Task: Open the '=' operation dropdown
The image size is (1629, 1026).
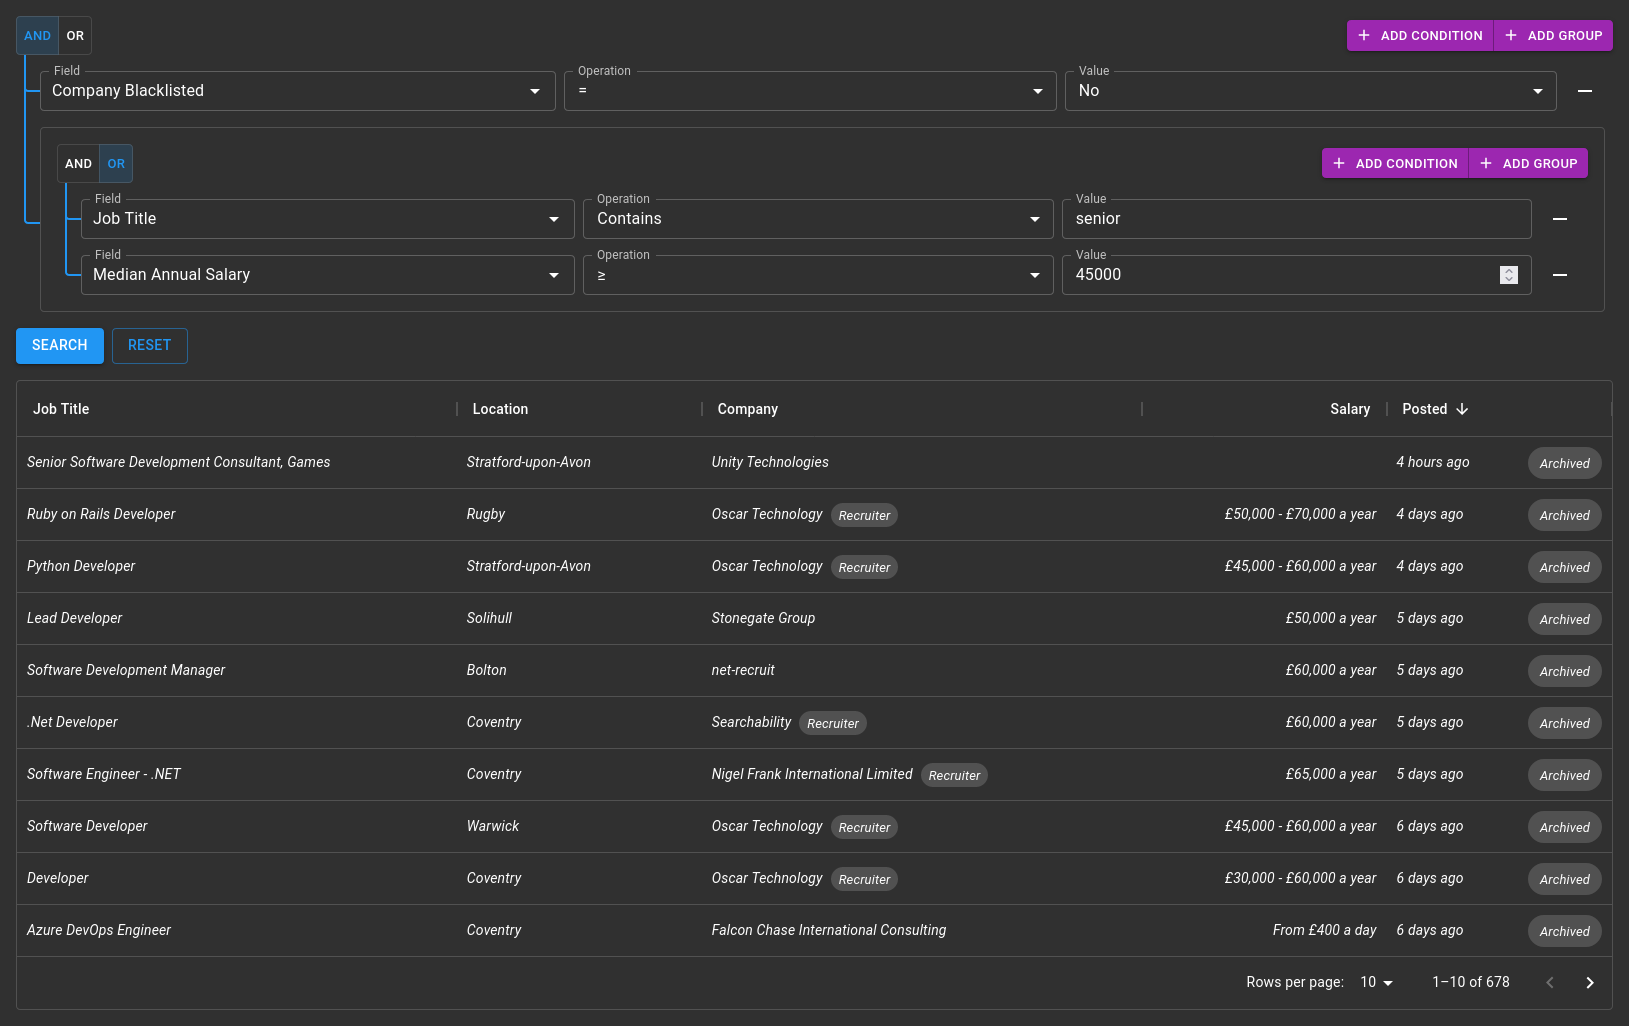Action: coord(810,91)
